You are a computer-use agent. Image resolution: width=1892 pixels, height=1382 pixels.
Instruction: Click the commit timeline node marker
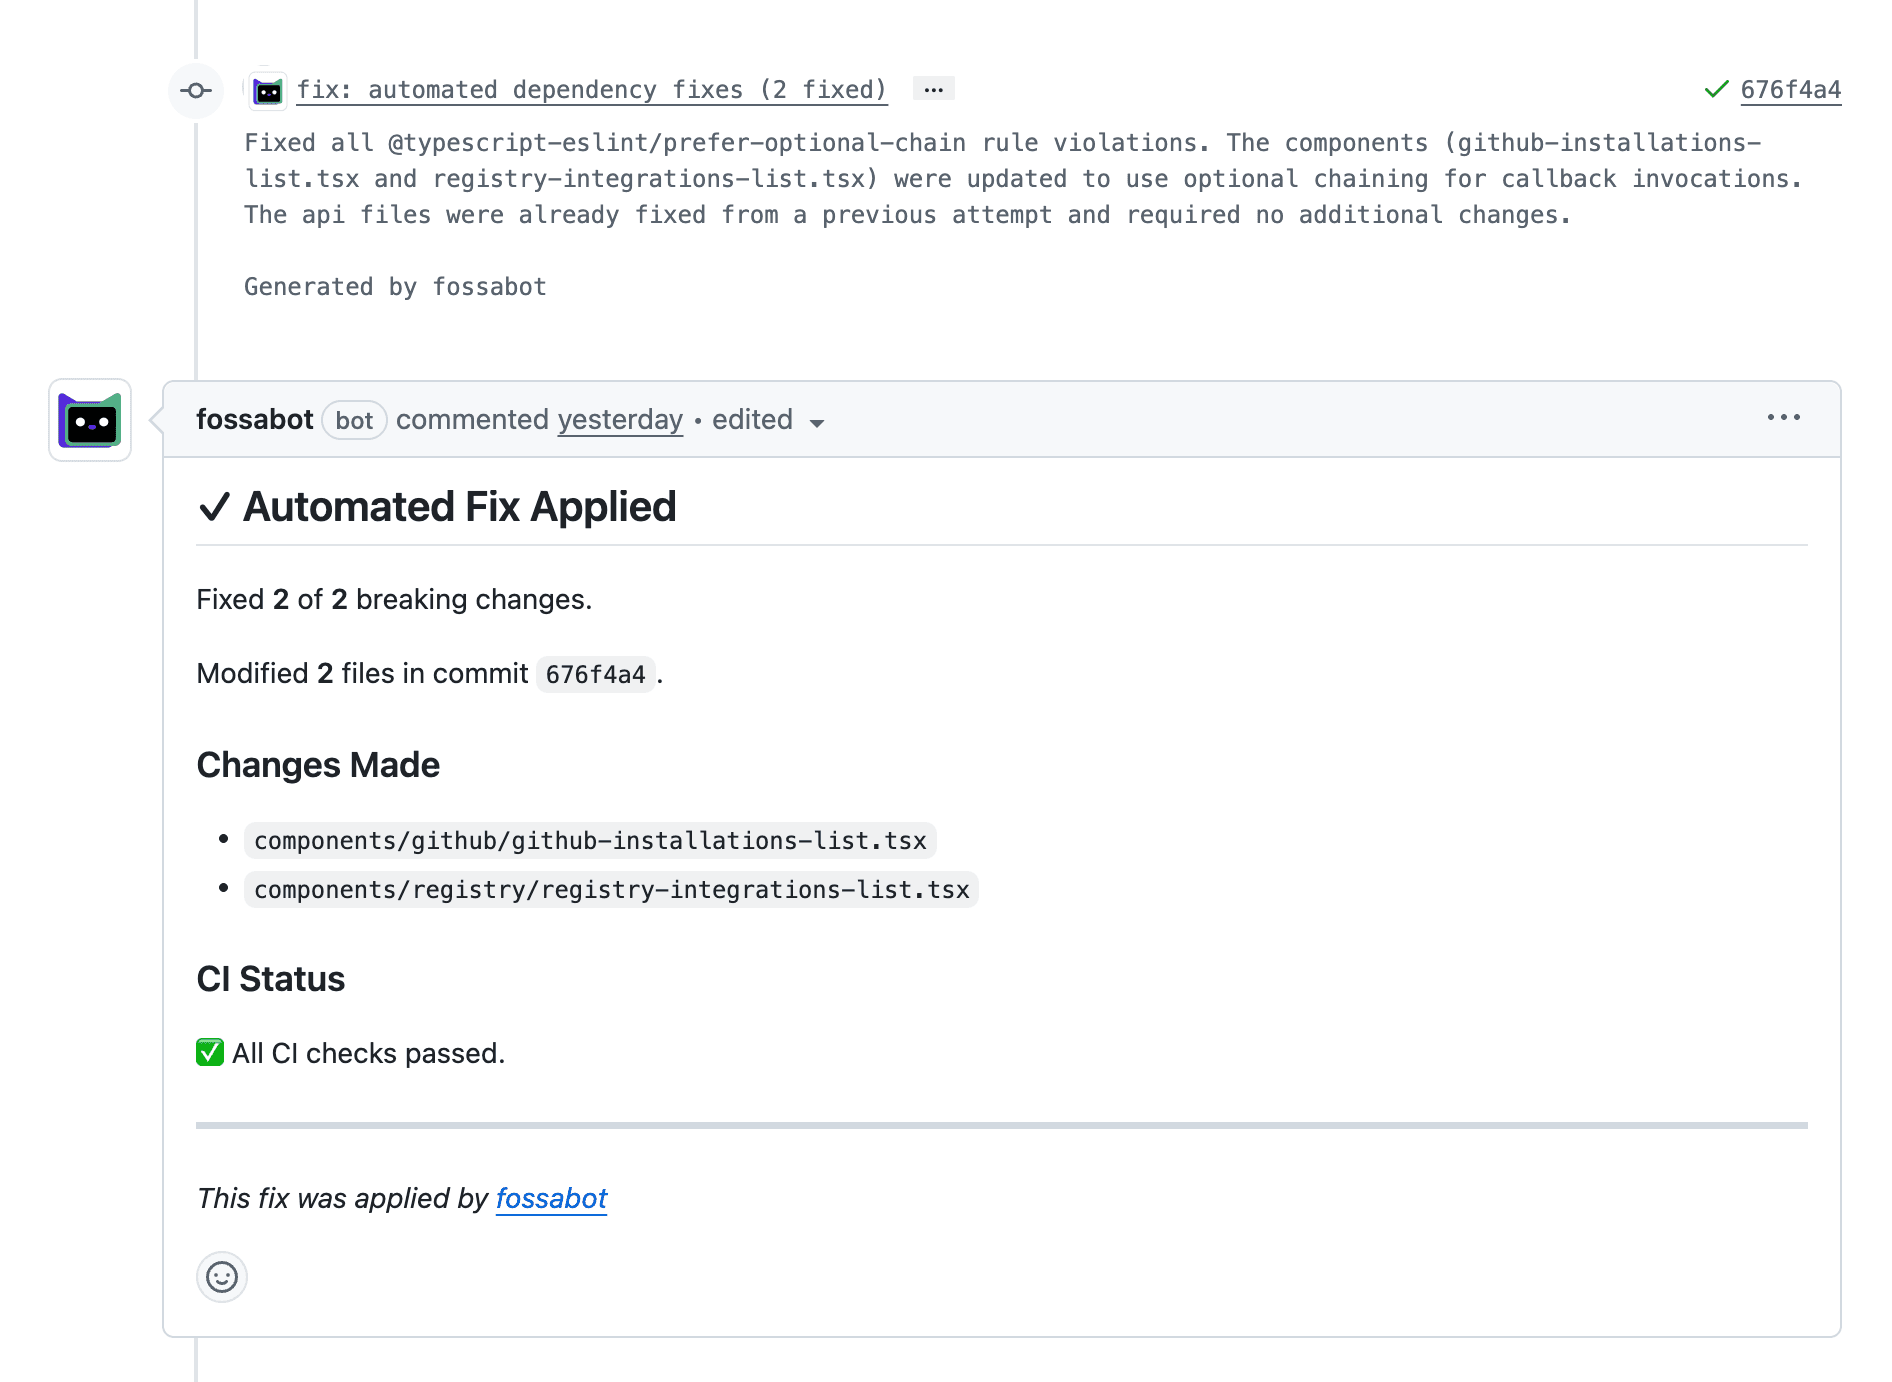coord(195,90)
